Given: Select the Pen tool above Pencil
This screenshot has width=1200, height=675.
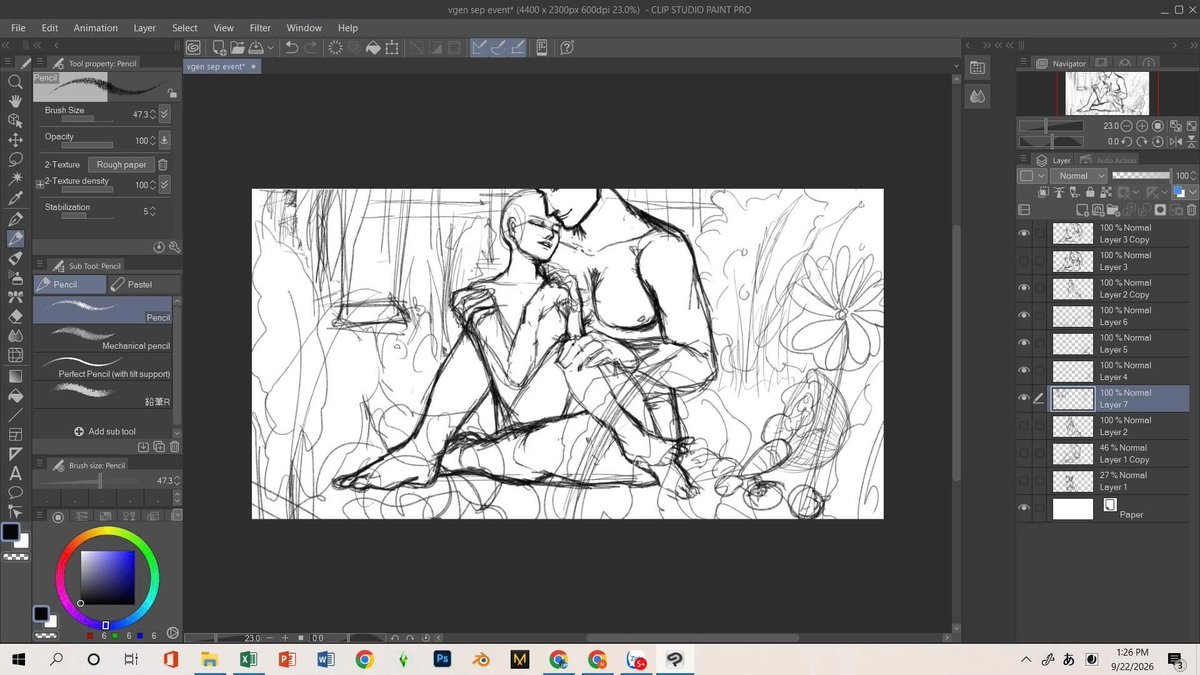Looking at the screenshot, I should (x=15, y=218).
